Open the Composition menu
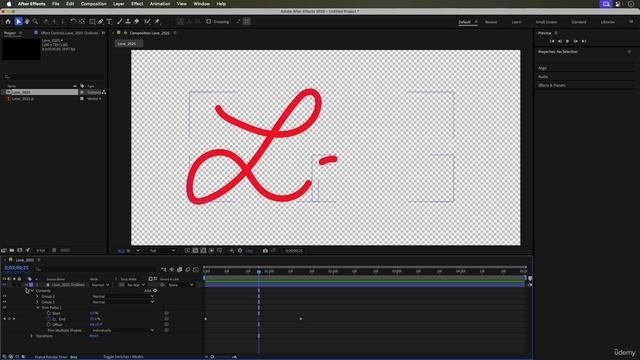640x360 pixels. pos(93,4)
